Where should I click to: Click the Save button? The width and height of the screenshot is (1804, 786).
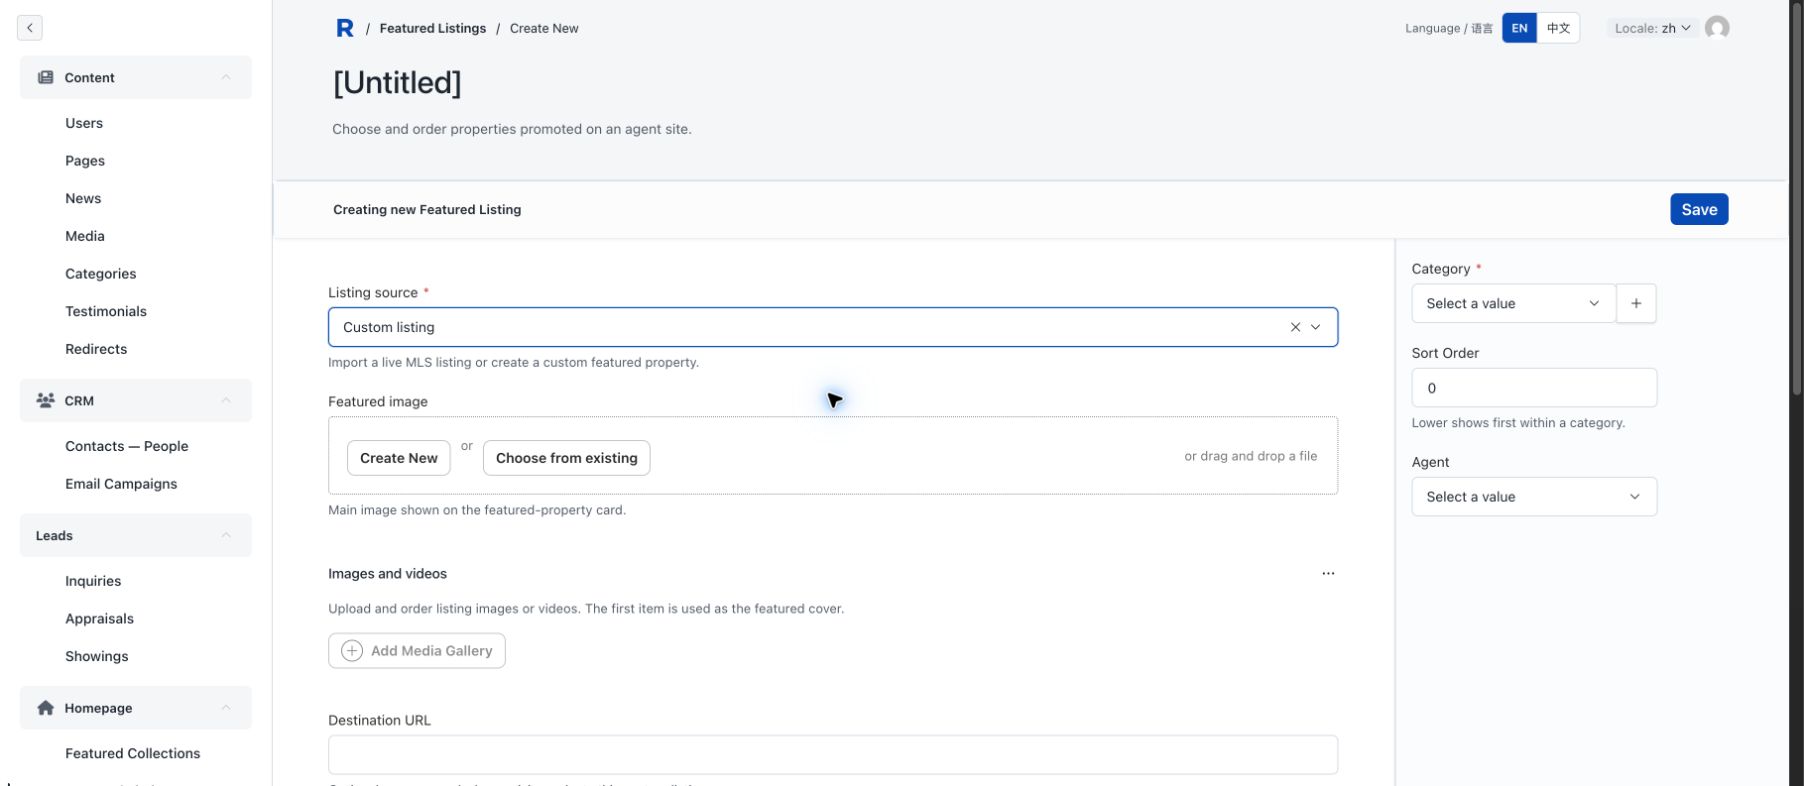point(1699,209)
